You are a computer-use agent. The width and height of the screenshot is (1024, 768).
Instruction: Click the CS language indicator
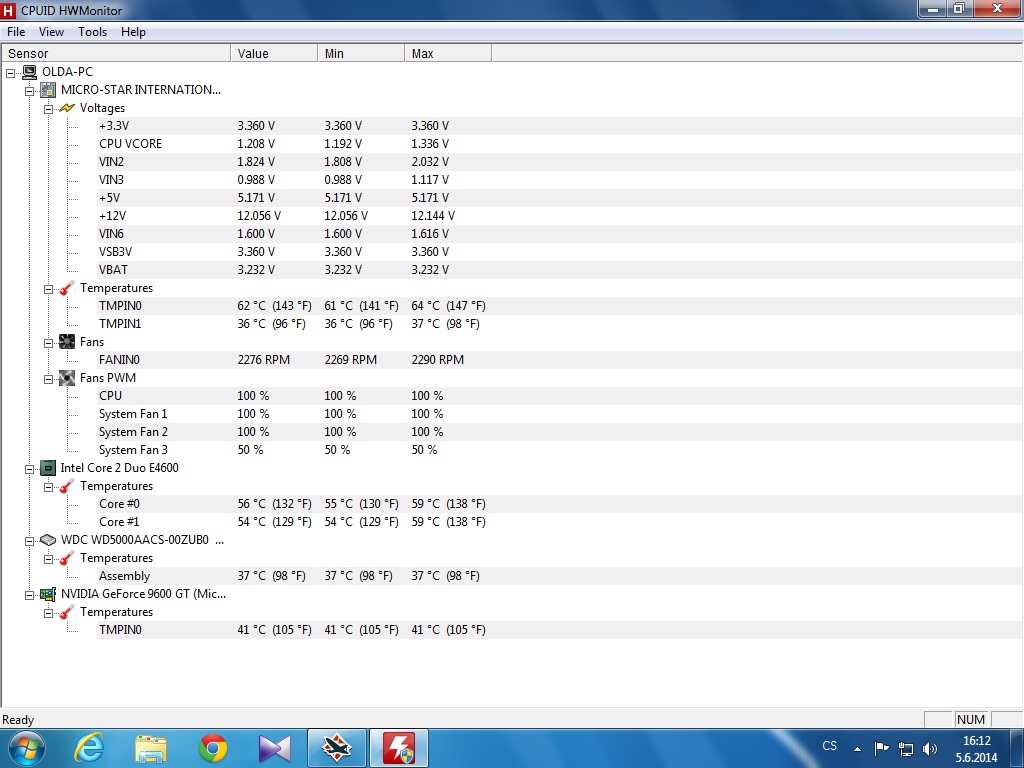(829, 746)
